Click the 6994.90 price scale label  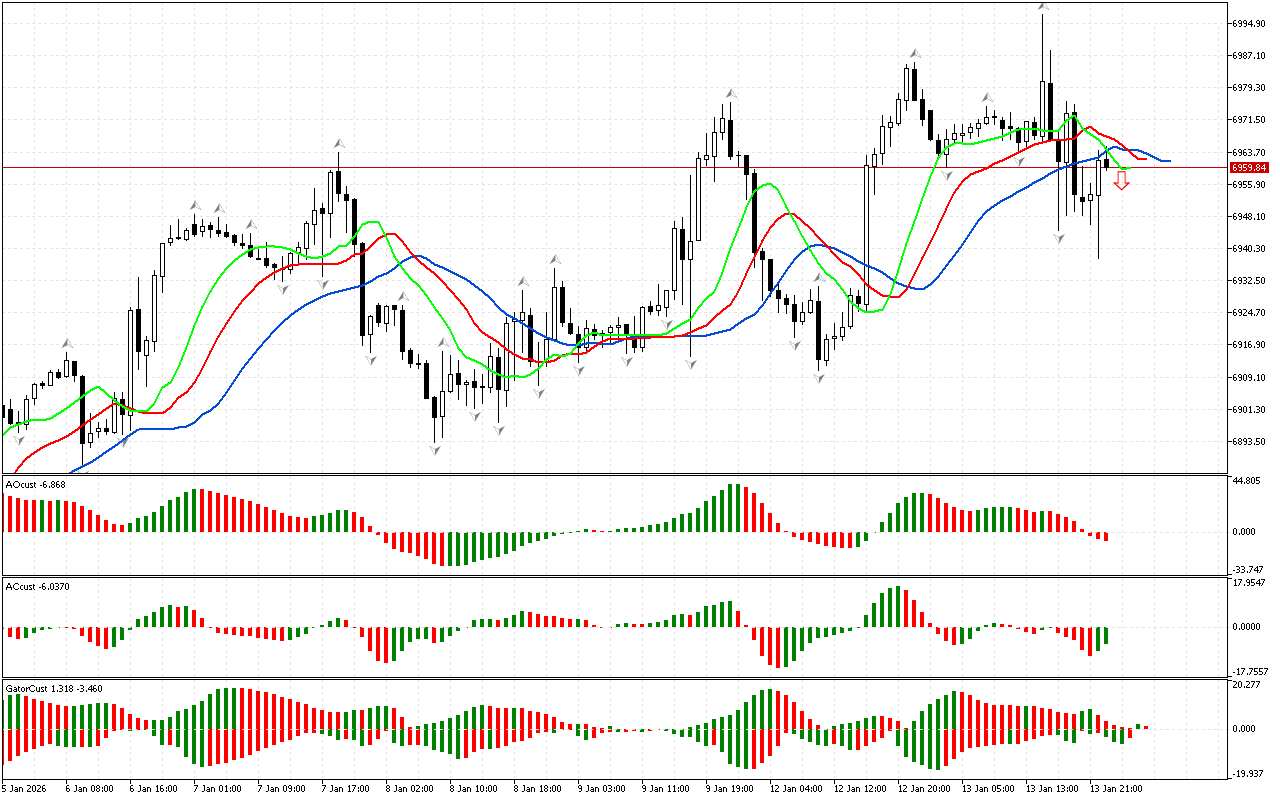[1250, 23]
